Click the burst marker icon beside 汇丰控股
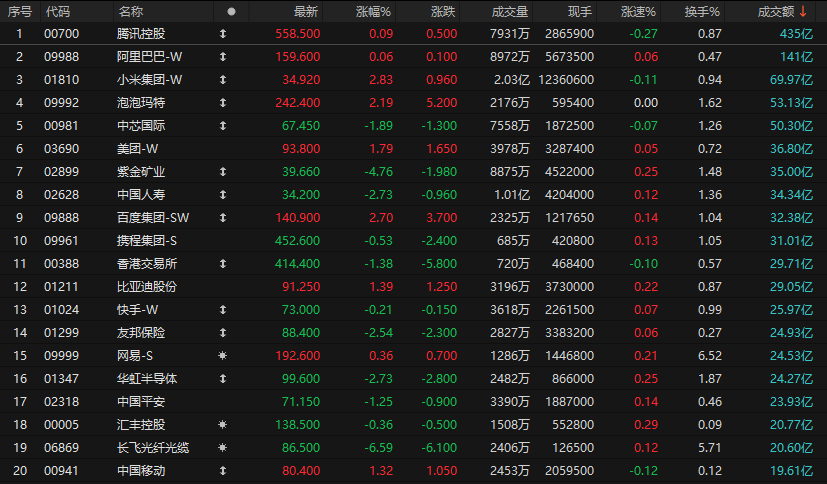The width and height of the screenshot is (827, 484). click(222, 424)
